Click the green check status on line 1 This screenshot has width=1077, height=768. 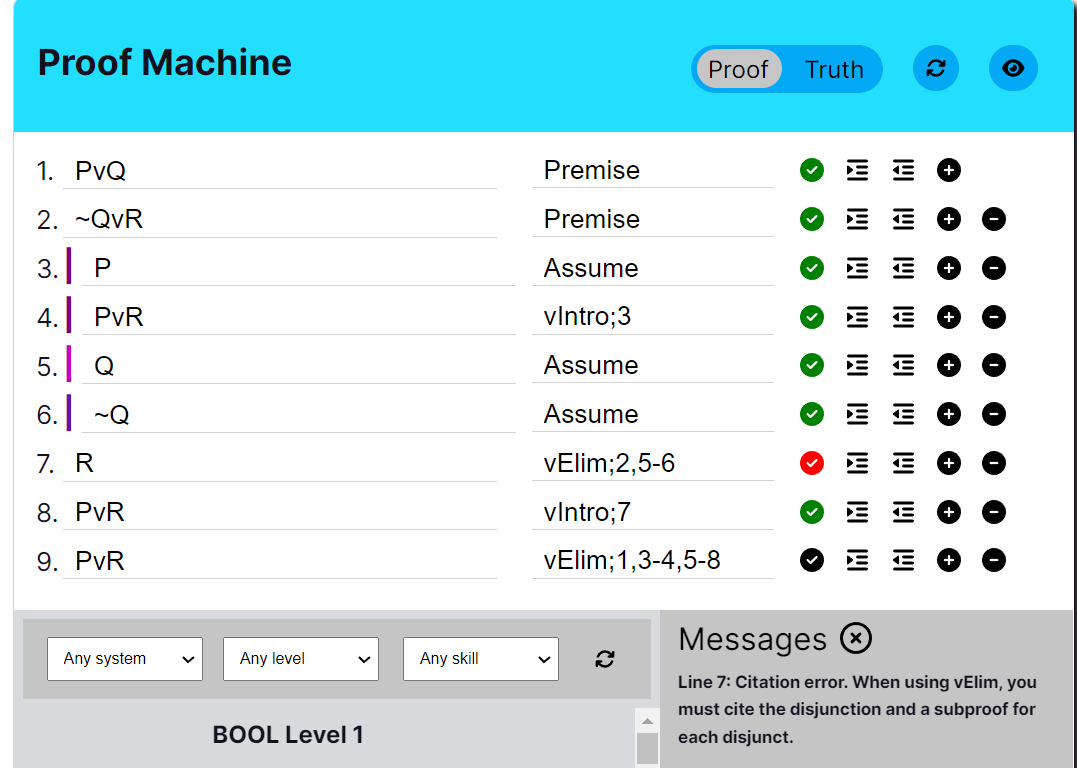(x=811, y=170)
